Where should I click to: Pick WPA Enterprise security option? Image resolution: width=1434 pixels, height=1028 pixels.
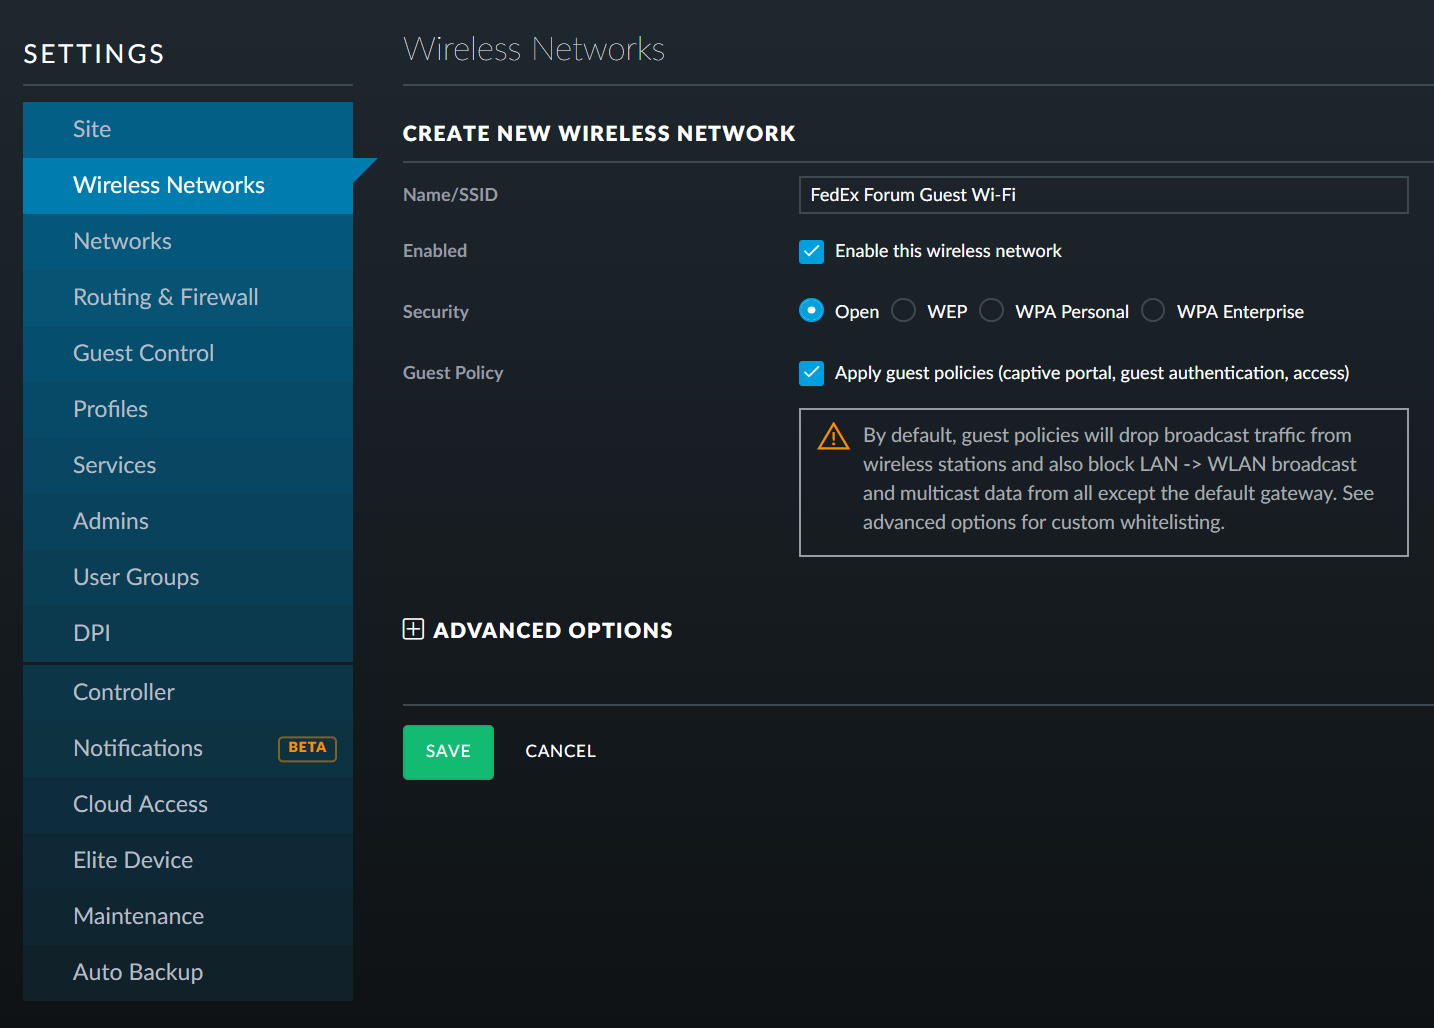coord(1153,311)
